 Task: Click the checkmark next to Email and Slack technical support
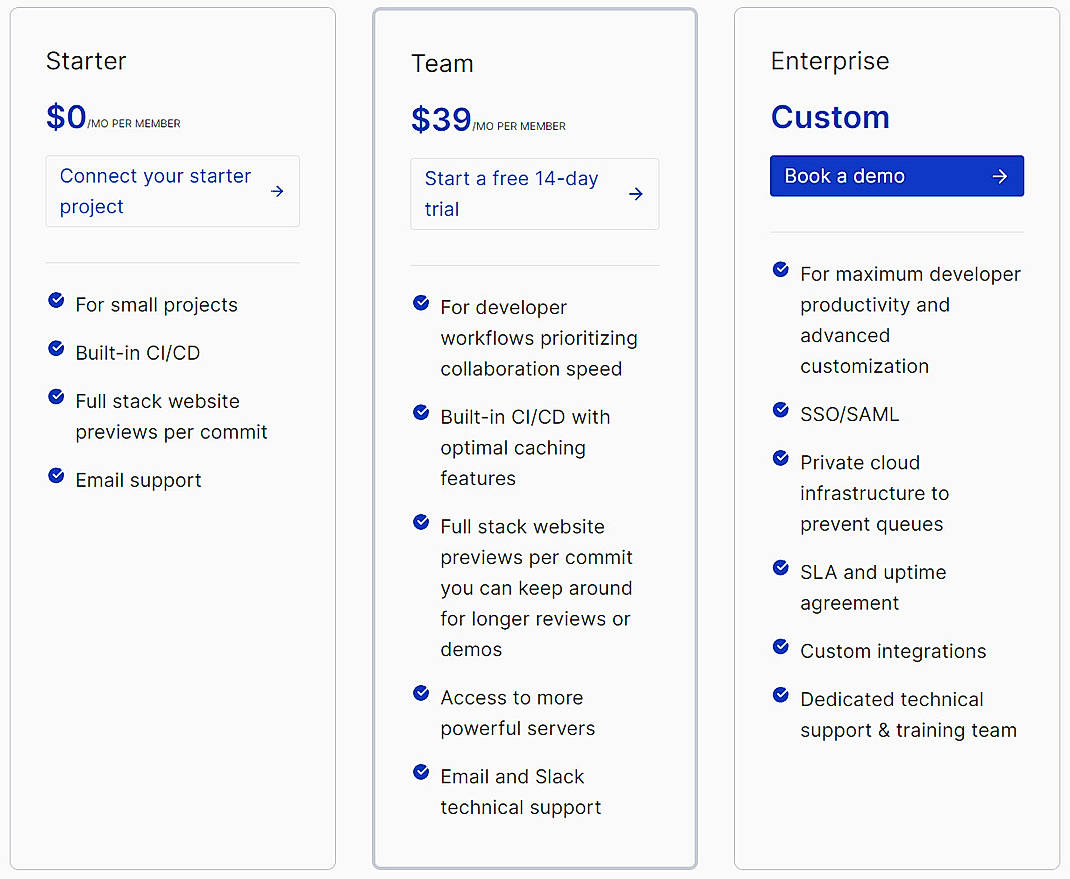point(420,771)
